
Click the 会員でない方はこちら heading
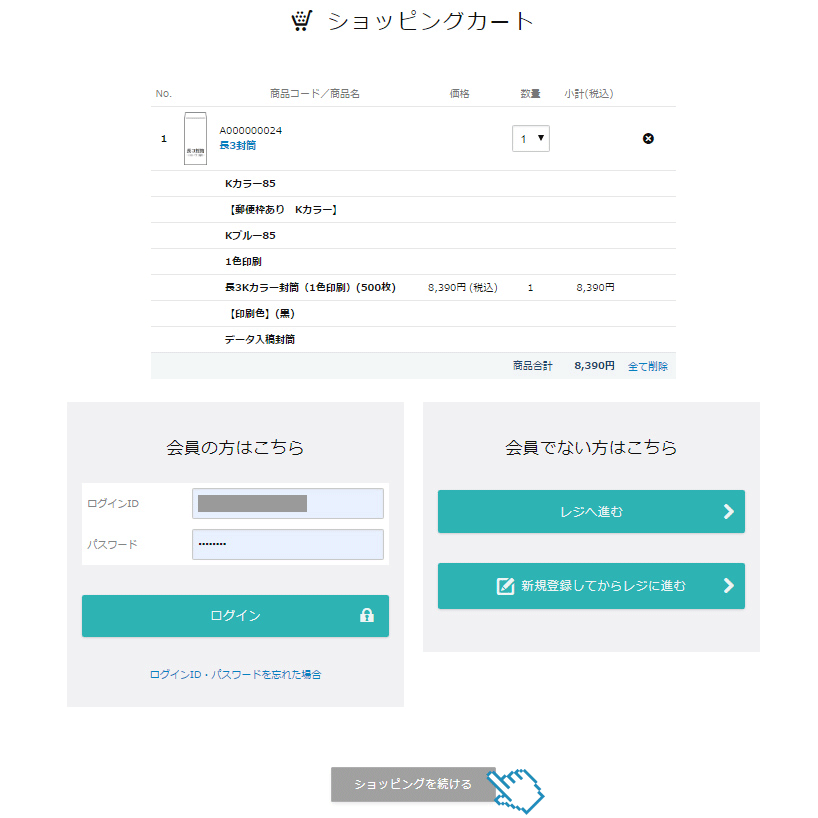[591, 448]
